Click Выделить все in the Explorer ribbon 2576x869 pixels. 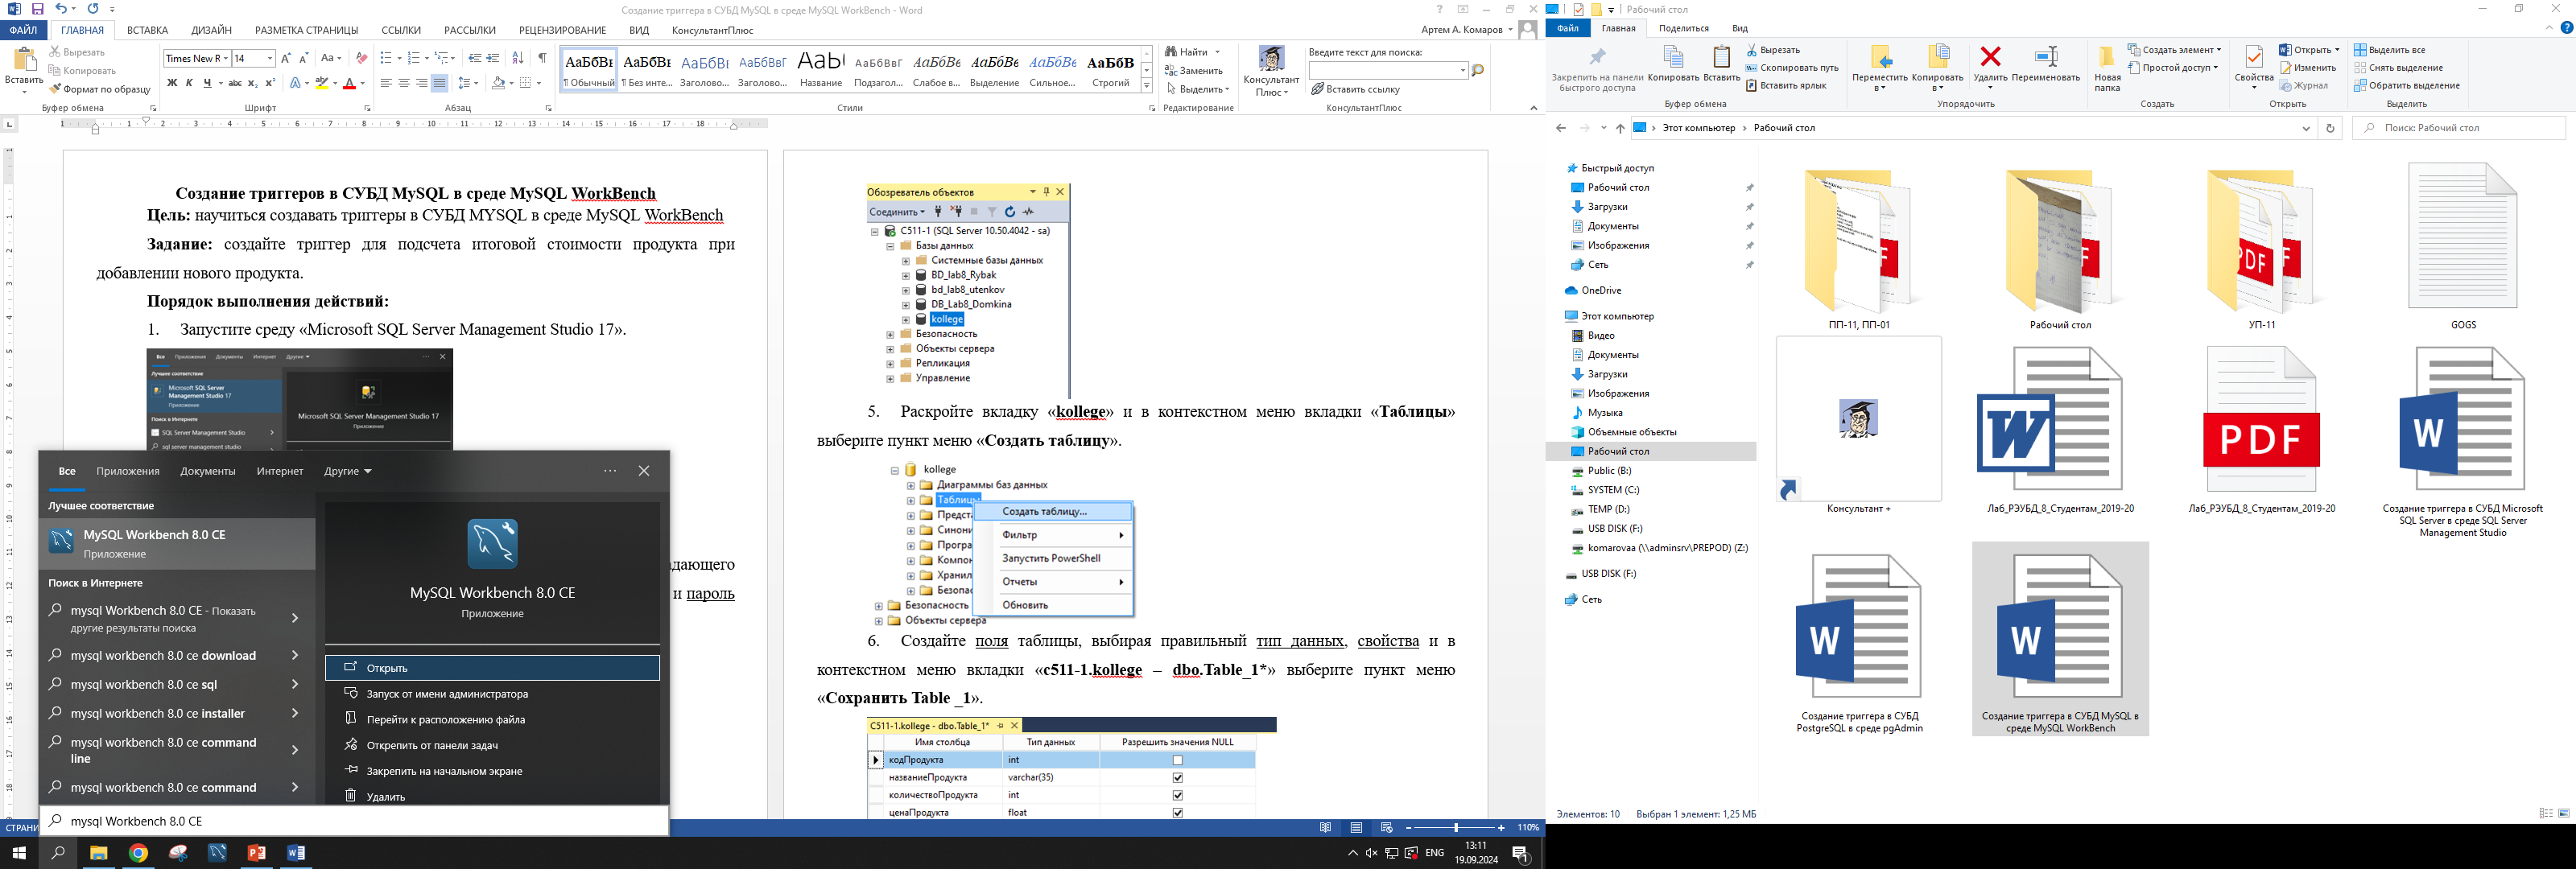(x=2389, y=50)
